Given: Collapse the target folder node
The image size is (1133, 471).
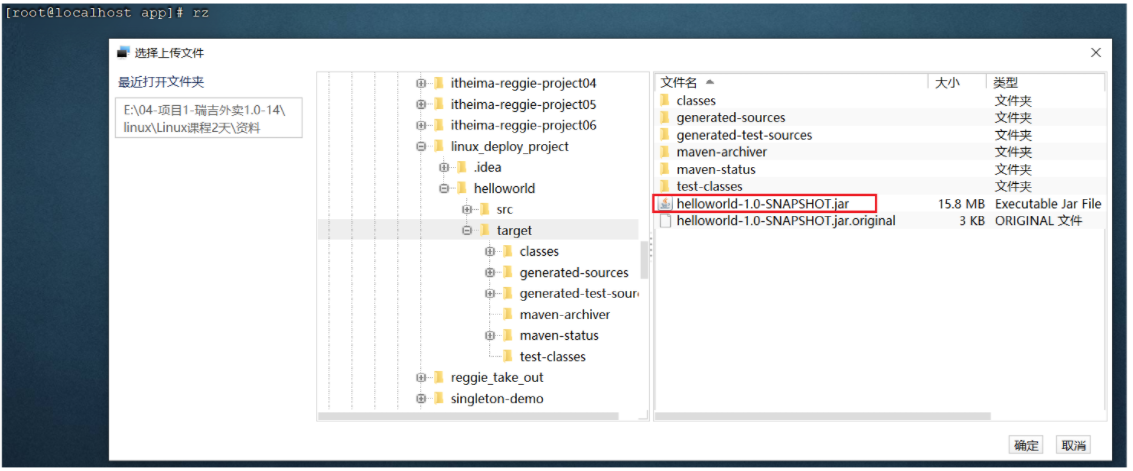Looking at the screenshot, I should [467, 230].
